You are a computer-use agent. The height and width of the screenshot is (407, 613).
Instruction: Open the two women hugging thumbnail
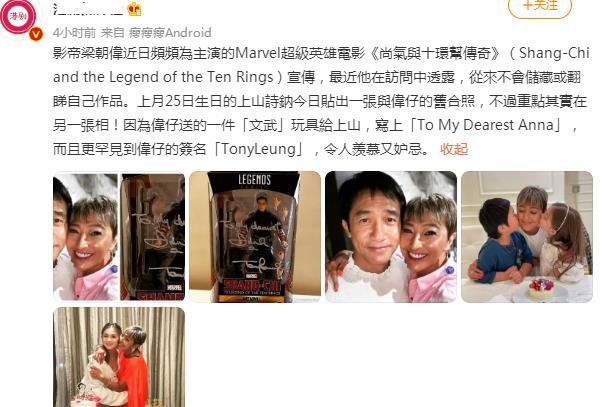click(x=119, y=357)
